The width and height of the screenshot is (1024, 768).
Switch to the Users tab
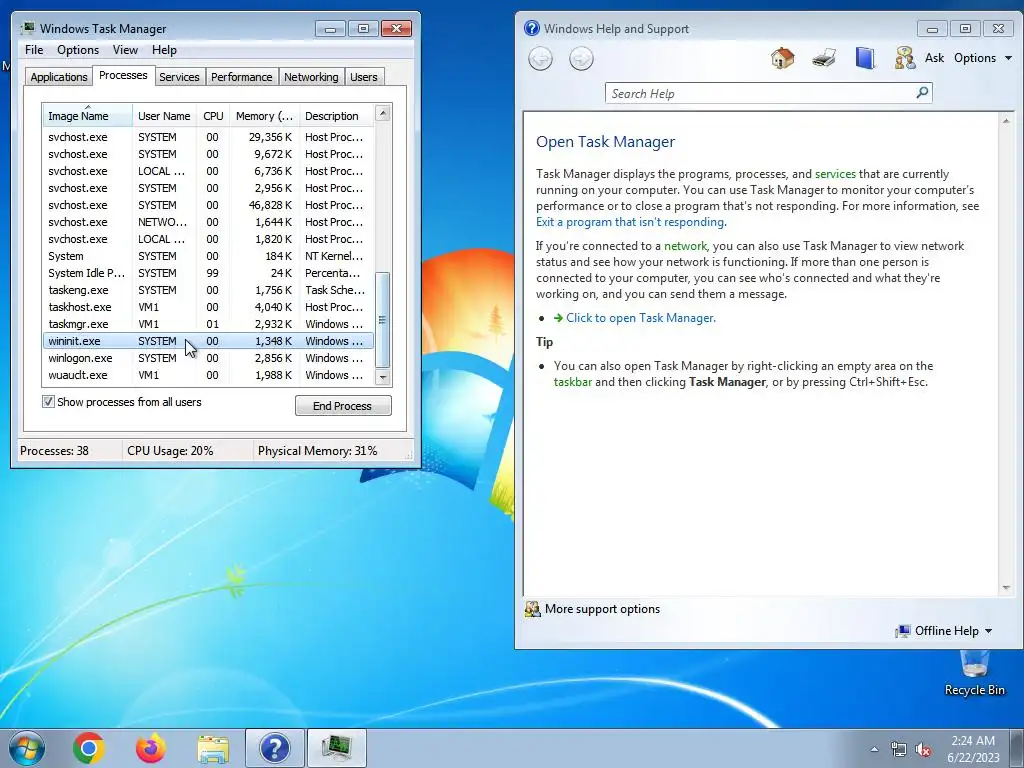363,77
